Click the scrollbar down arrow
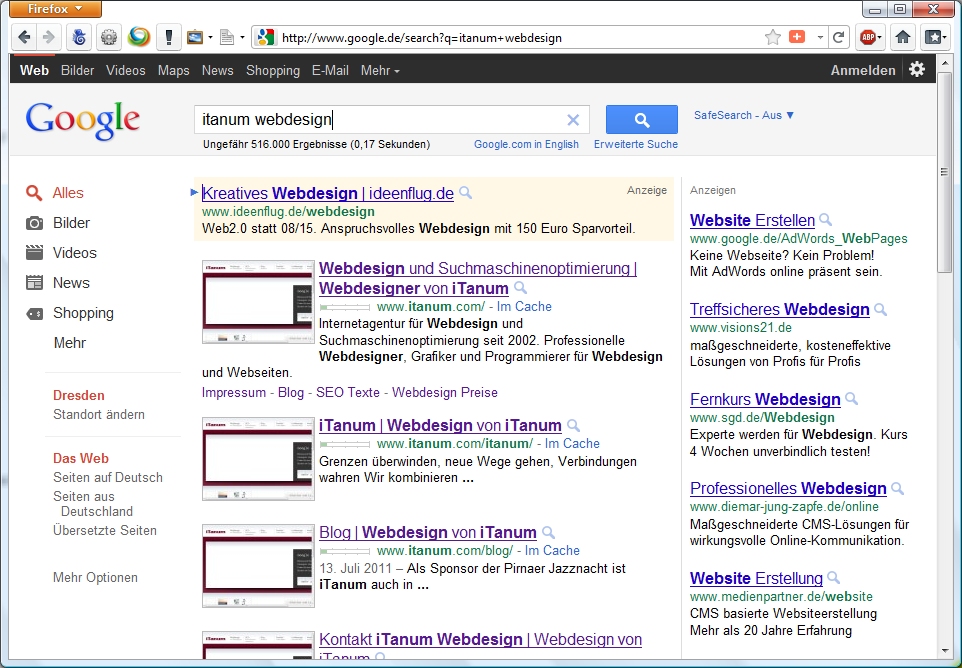This screenshot has width=962, height=668. tap(944, 651)
